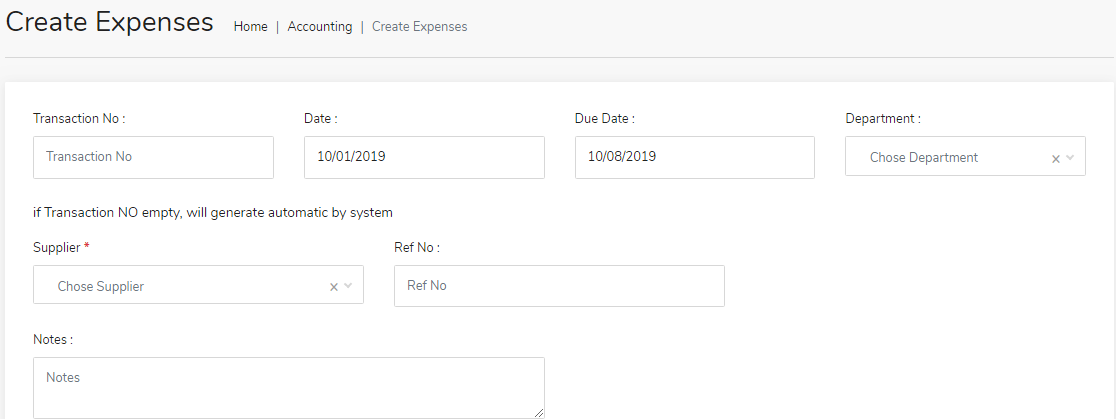Click the Create Expenses page heading

point(110,22)
